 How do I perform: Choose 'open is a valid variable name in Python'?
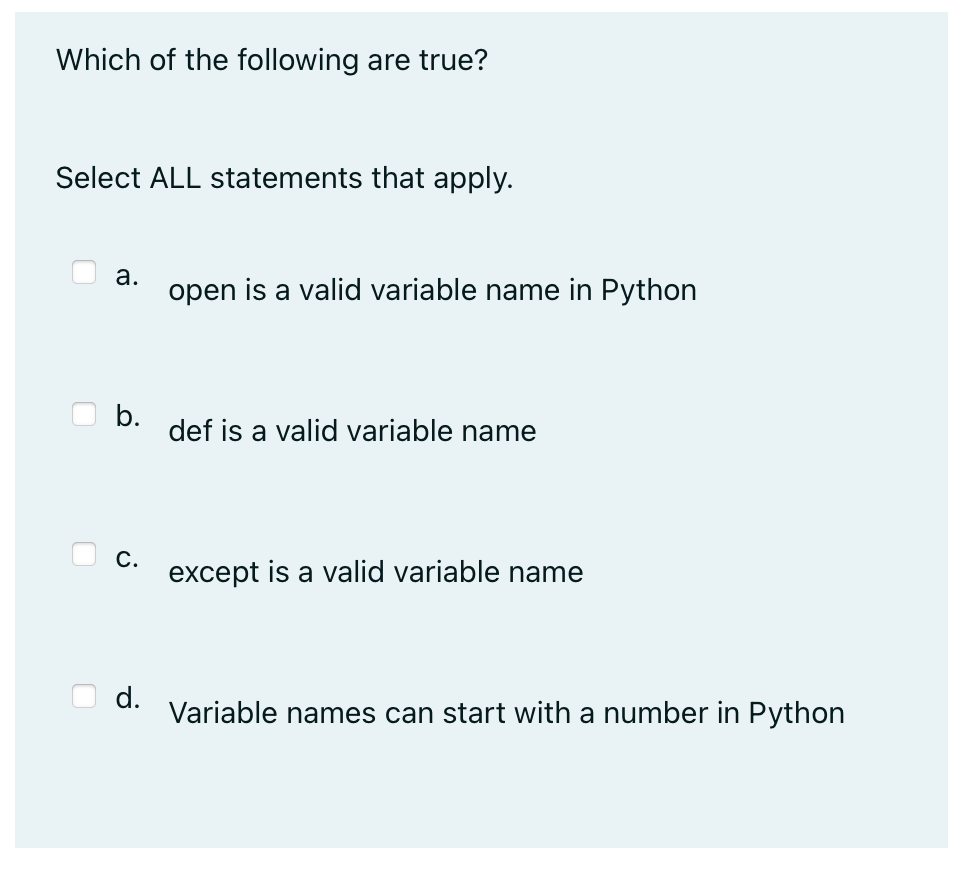pyautogui.click(x=432, y=290)
